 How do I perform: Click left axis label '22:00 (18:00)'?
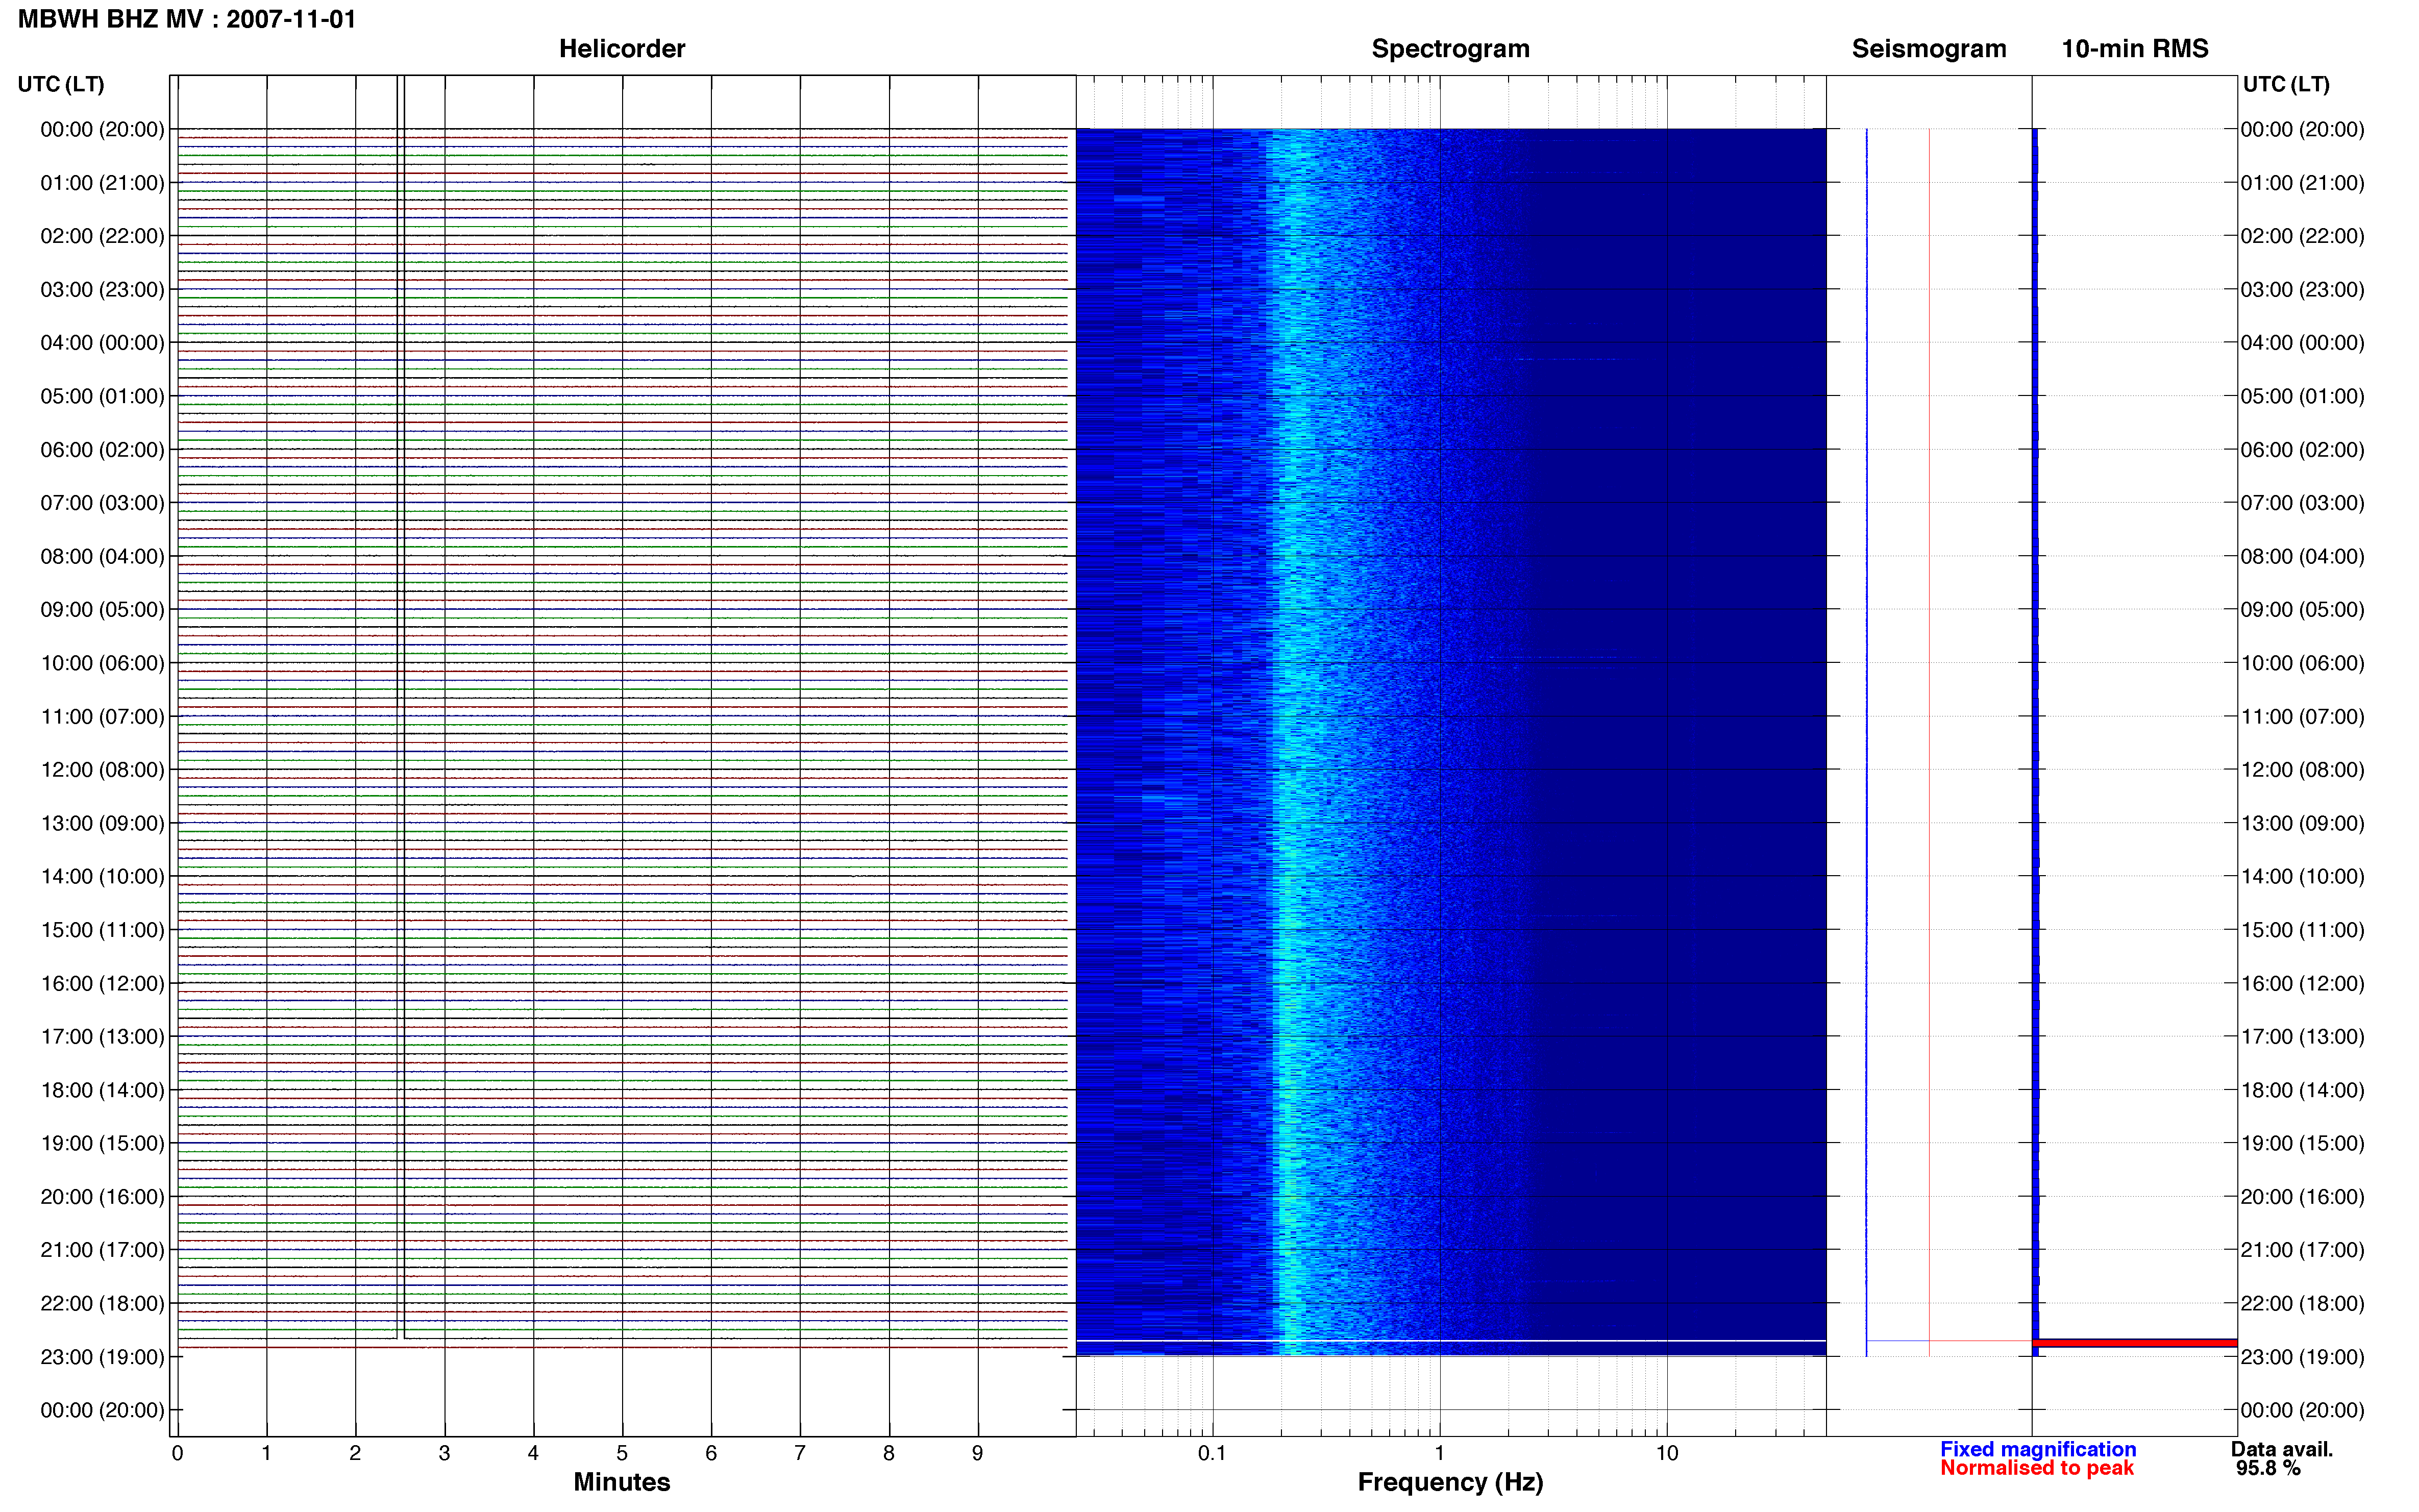coord(102,1304)
